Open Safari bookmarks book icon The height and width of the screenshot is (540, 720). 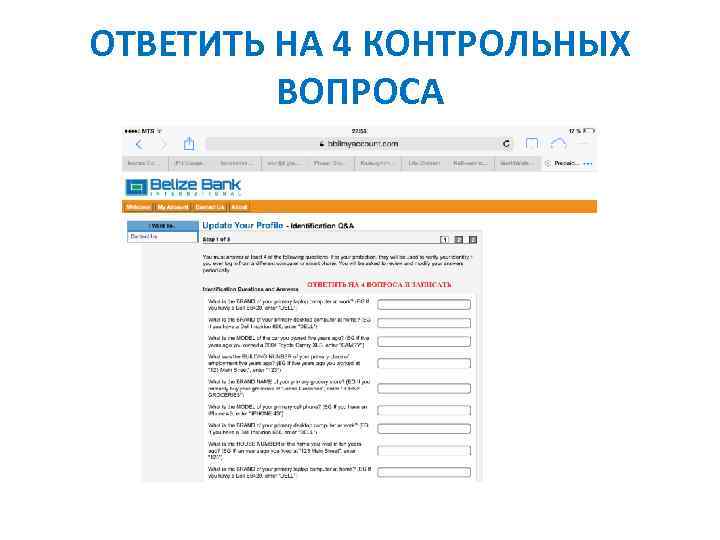(x=532, y=144)
